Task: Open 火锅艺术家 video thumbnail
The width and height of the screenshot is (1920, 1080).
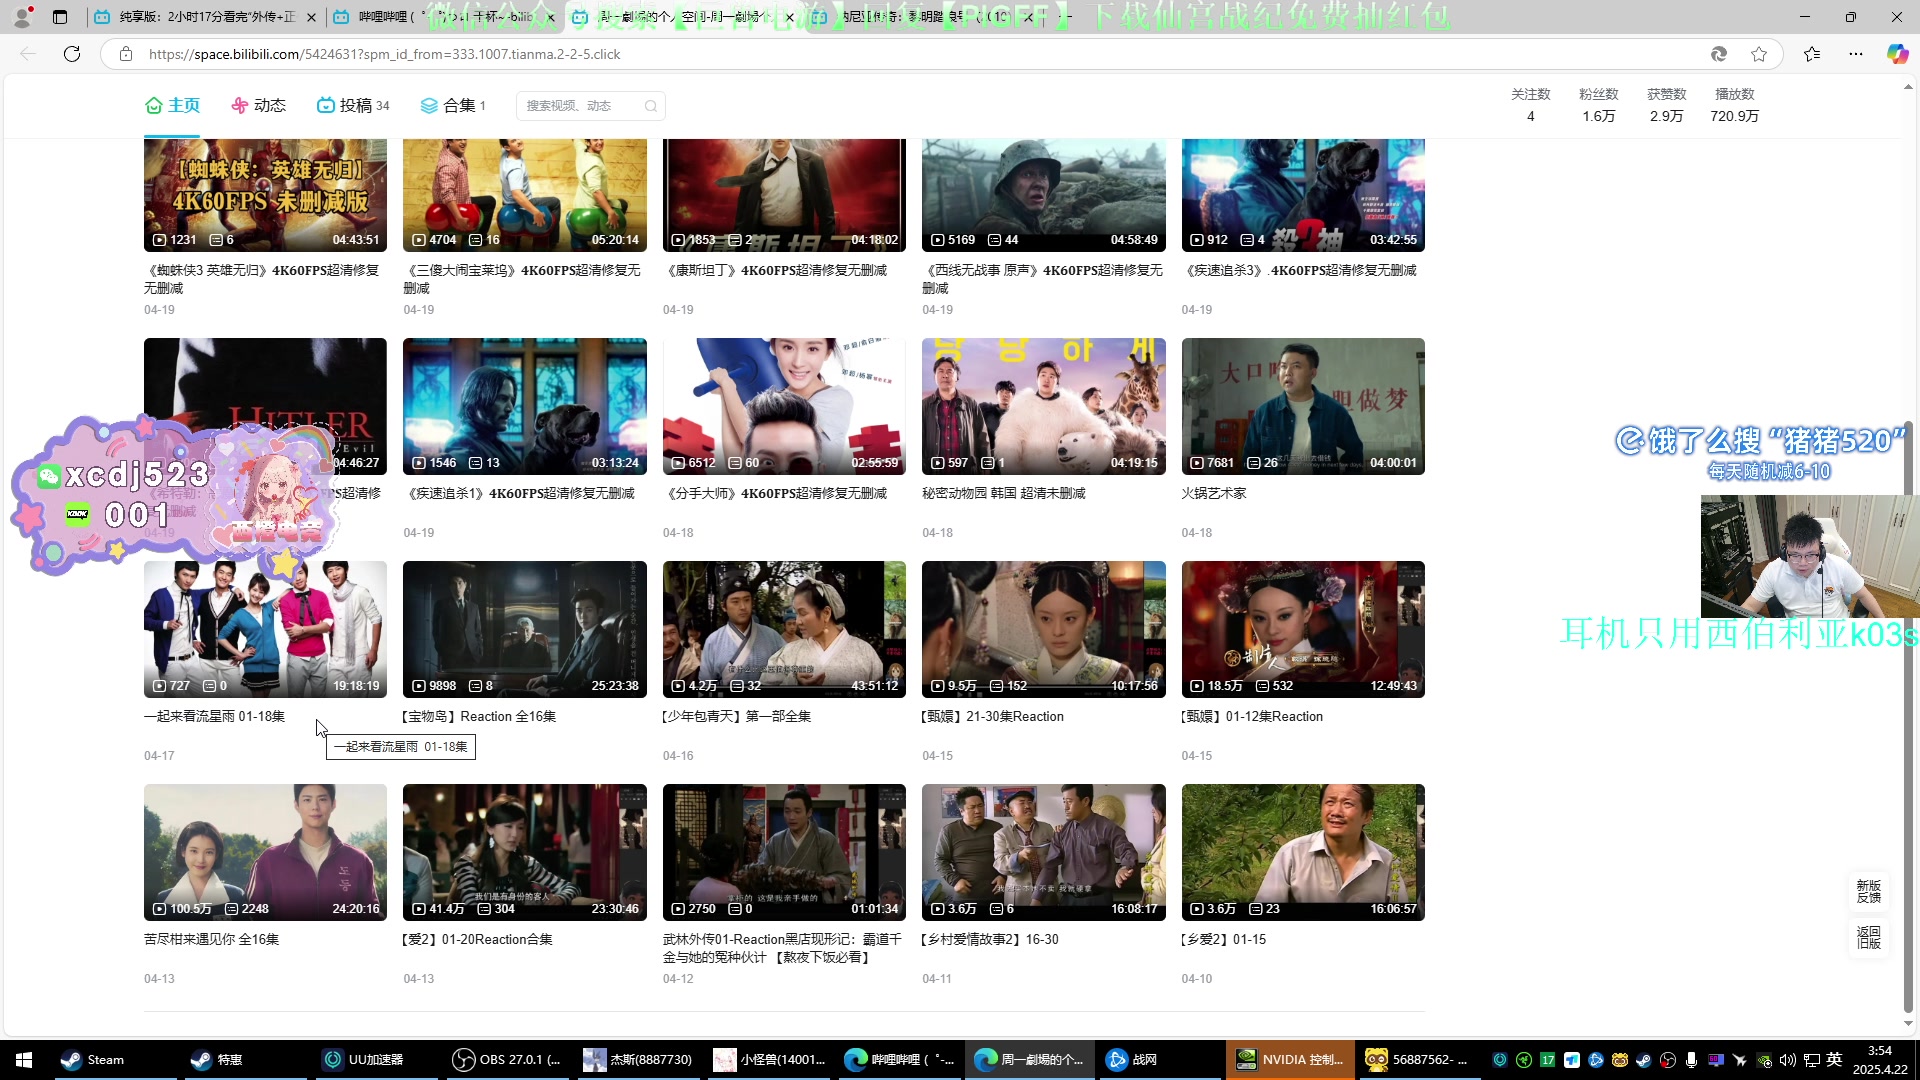Action: click(1303, 406)
